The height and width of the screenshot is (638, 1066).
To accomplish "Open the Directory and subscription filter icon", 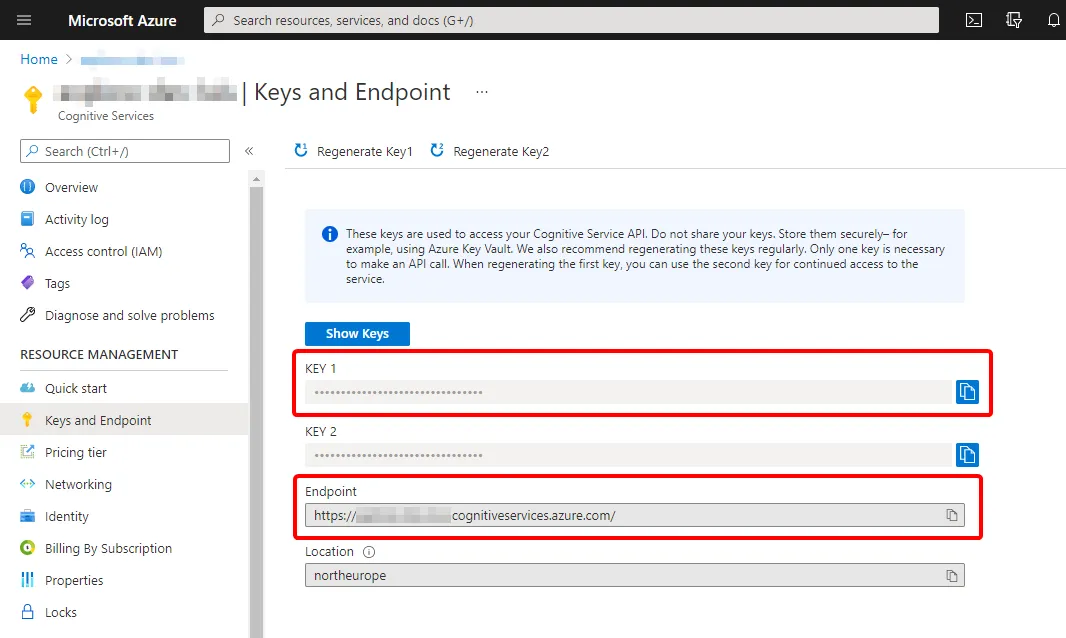I will coord(1014,20).
